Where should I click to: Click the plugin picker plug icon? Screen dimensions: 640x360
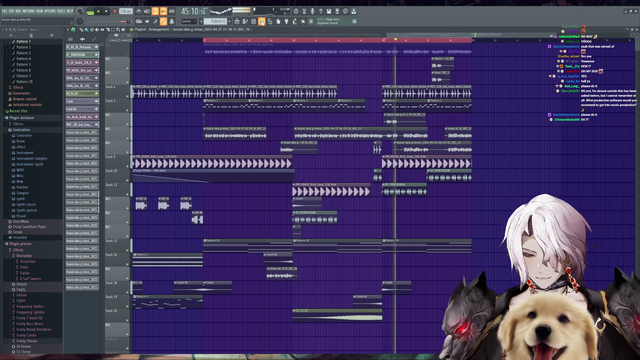287,21
